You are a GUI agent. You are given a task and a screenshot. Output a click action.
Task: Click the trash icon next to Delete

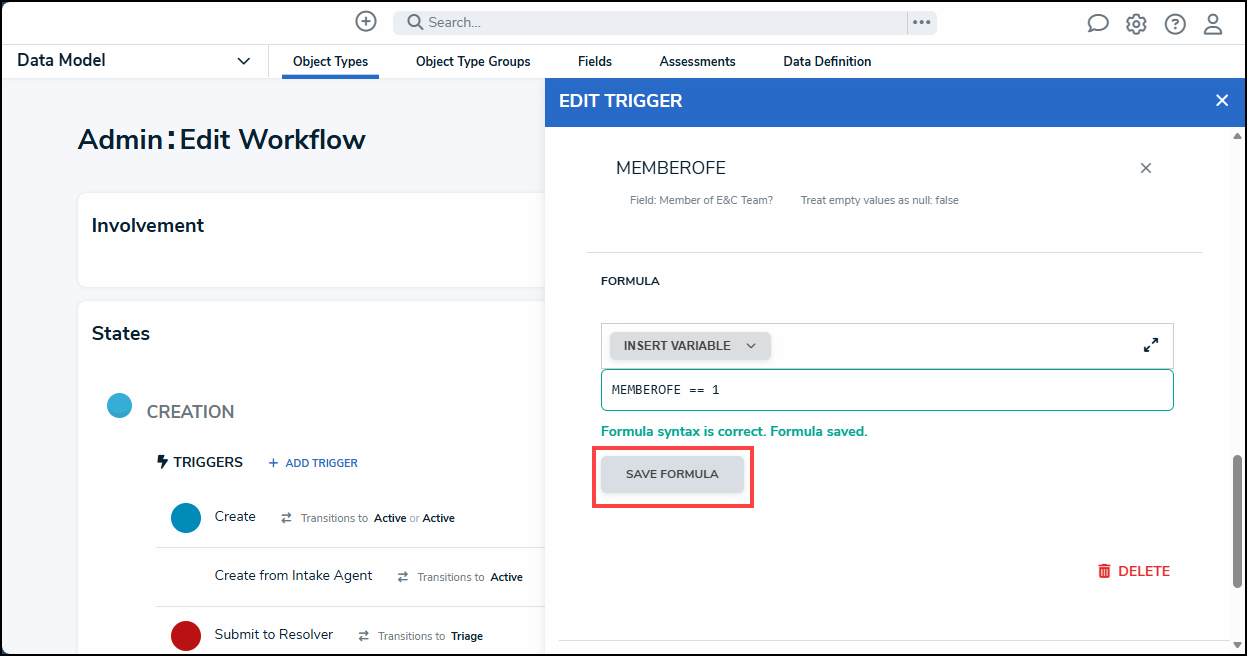[x=1104, y=571]
